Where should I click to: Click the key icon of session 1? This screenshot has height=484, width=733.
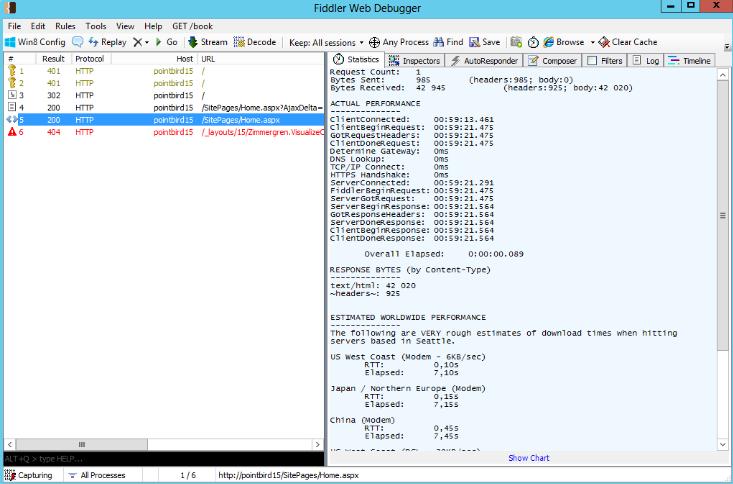12,71
